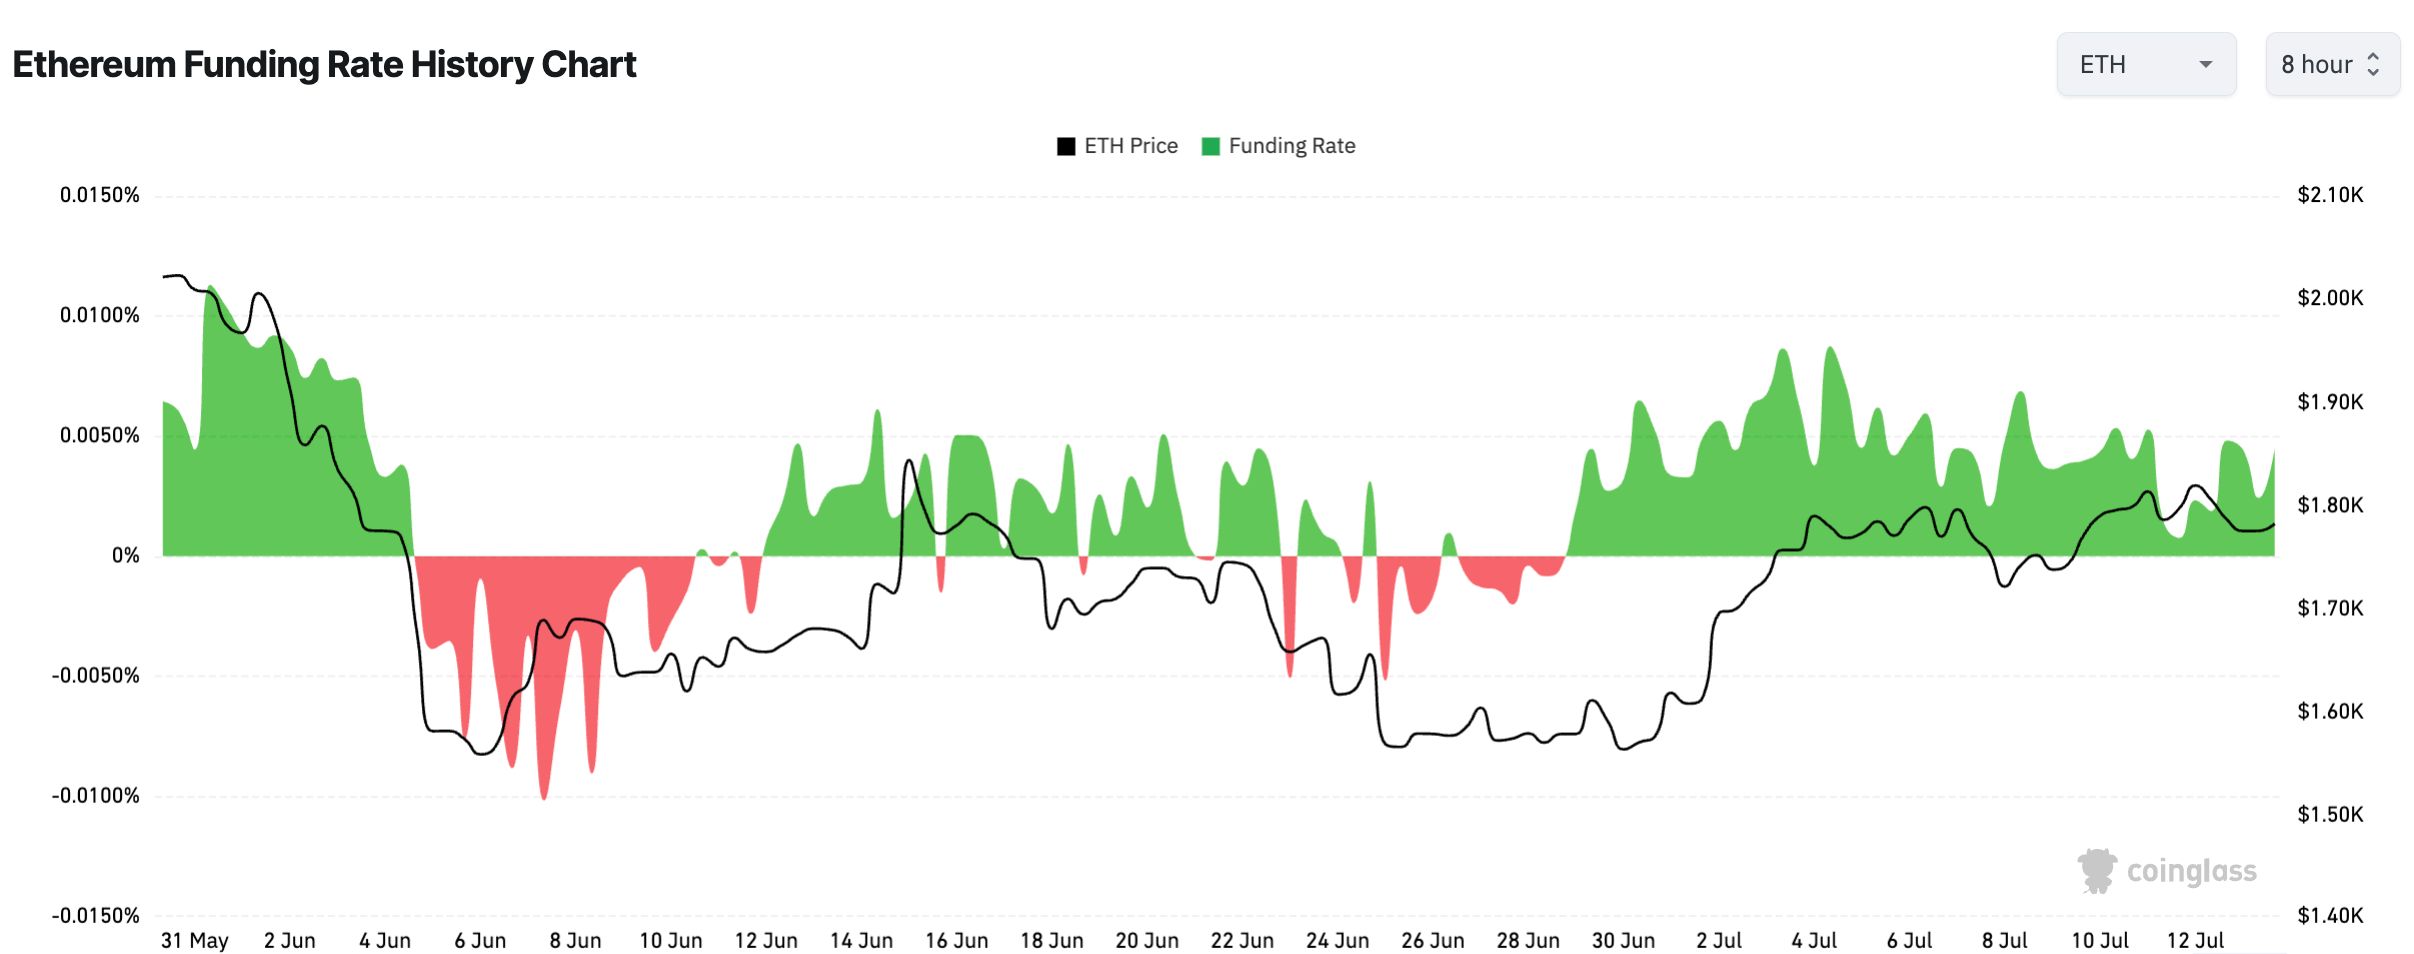Image resolution: width=2414 pixels, height=954 pixels.
Task: Click the 20 Jun x-axis label
Action: tap(1147, 941)
